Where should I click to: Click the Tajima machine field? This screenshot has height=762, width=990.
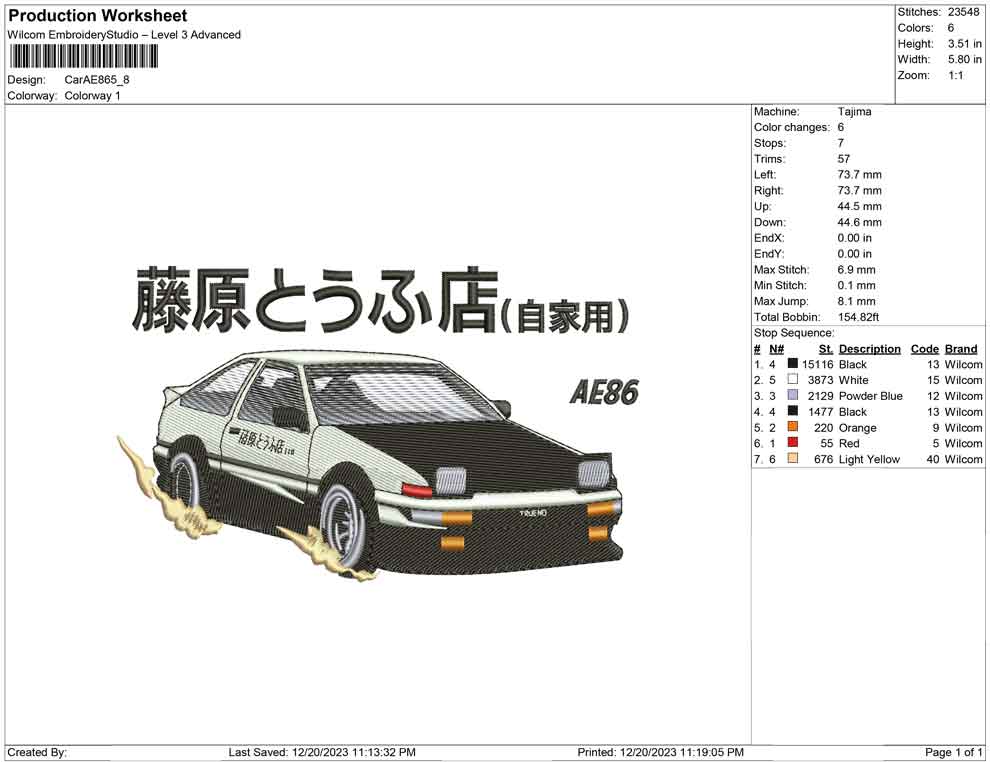[x=855, y=111]
